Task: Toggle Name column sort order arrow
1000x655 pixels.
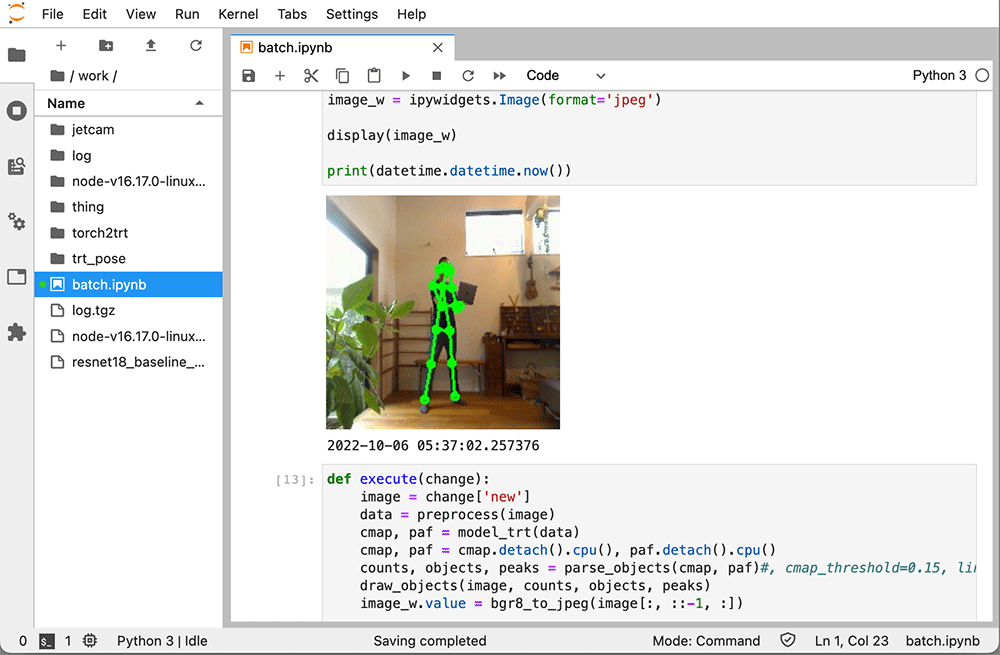Action: [200, 103]
